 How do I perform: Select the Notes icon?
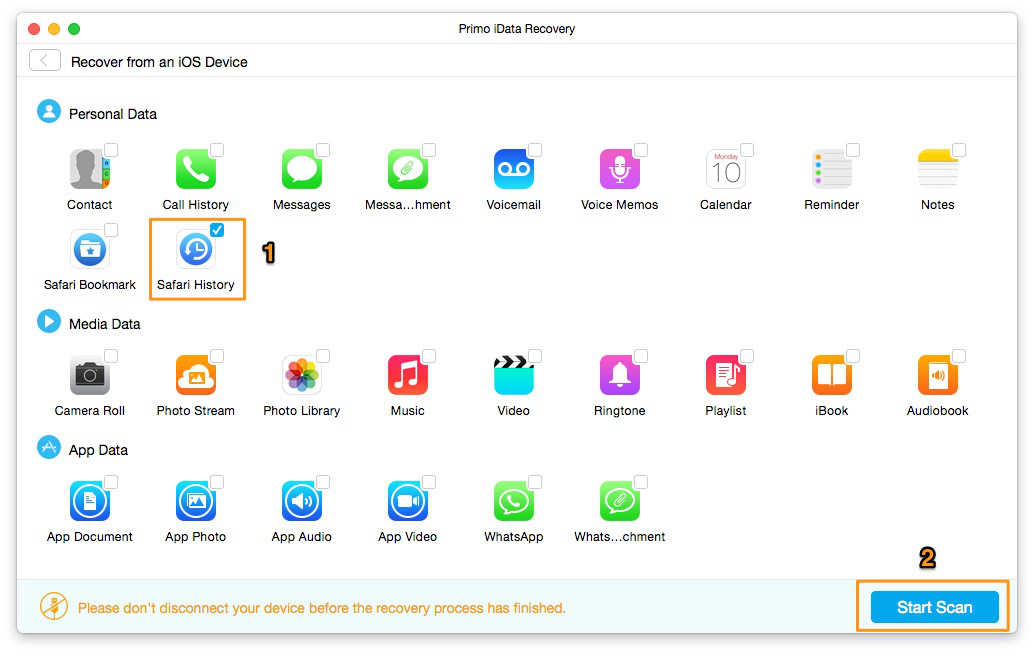[938, 169]
